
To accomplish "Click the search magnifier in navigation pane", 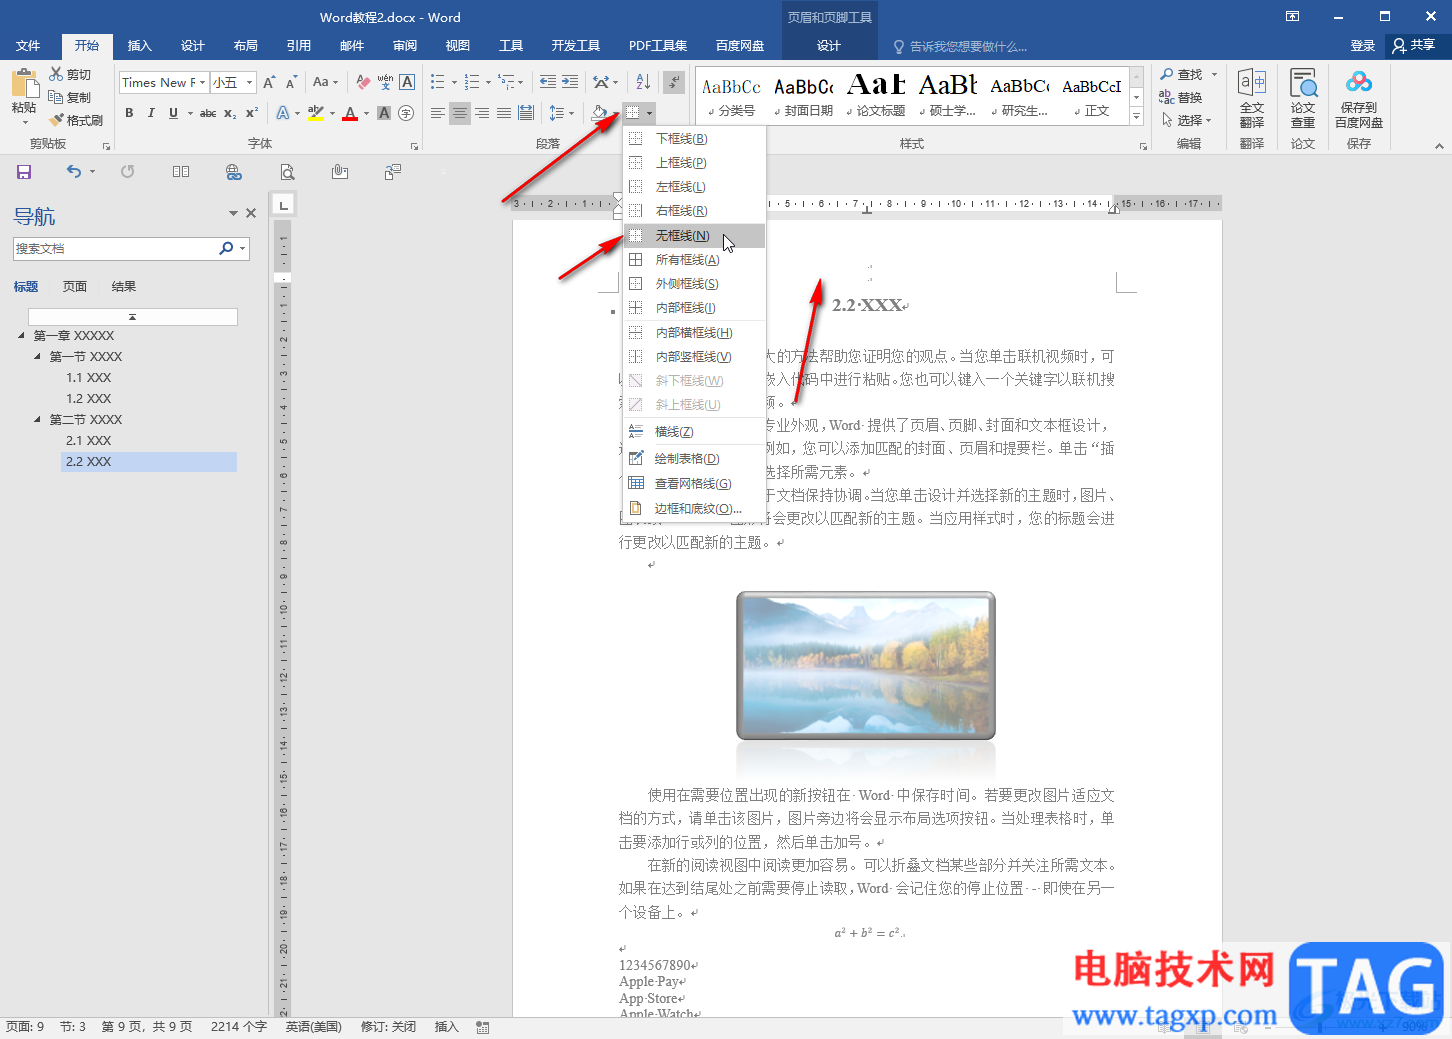I will coord(226,248).
